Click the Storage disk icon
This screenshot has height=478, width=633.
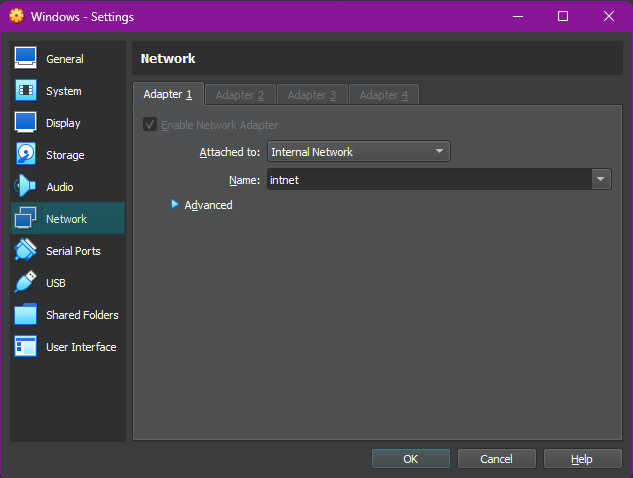click(25, 154)
